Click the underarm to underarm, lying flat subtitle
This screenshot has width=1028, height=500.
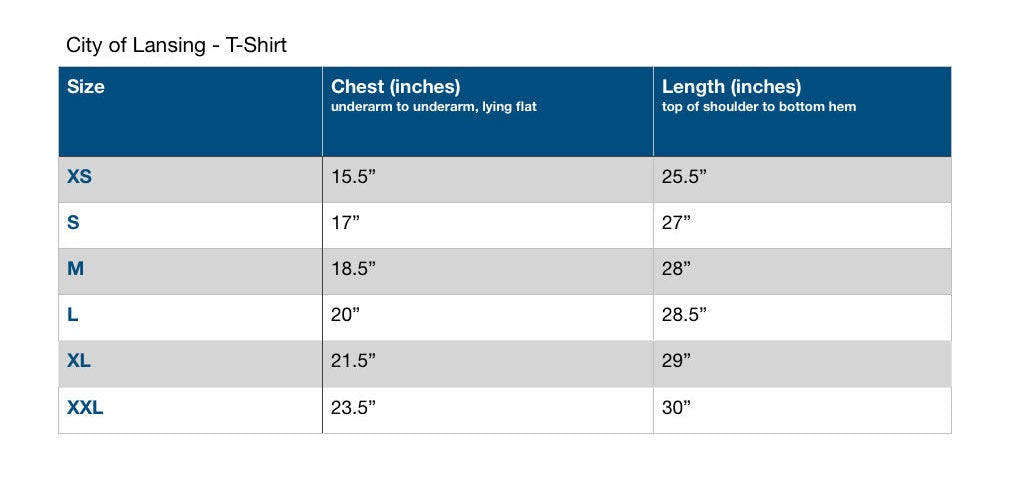[433, 107]
